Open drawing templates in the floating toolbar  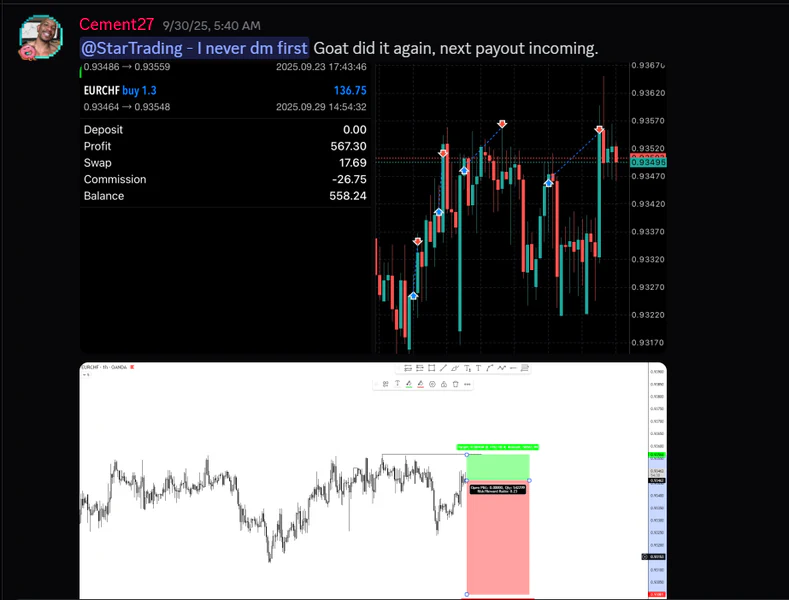385,384
